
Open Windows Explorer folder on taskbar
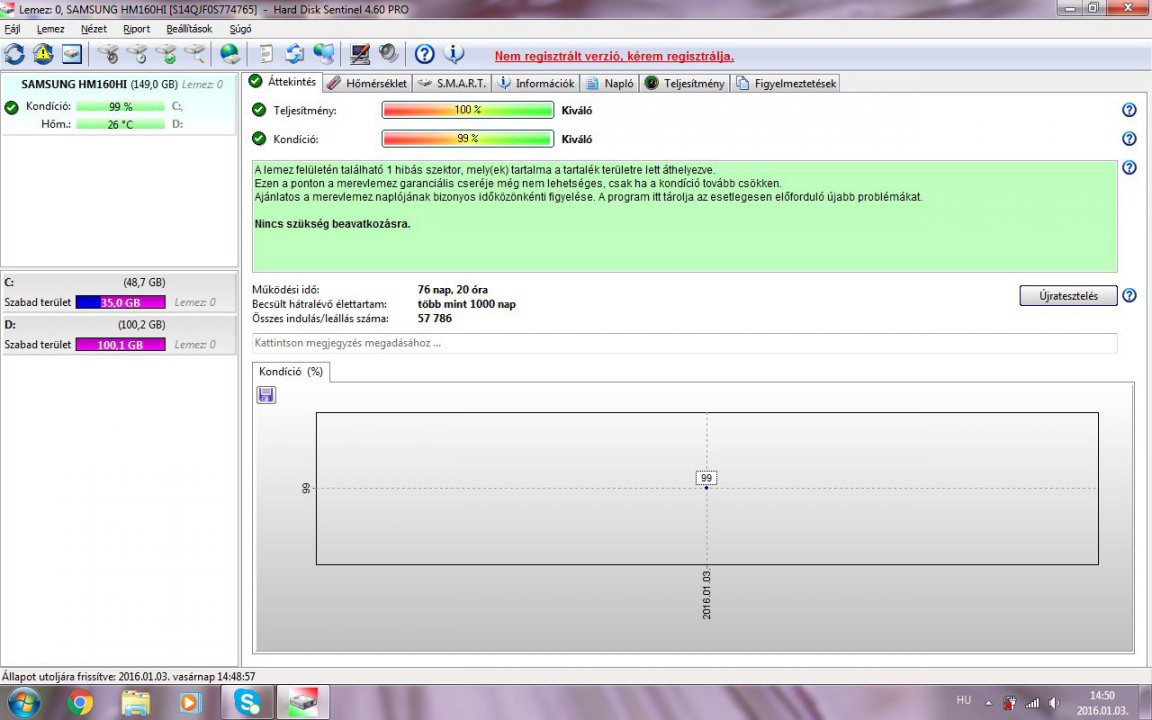point(136,703)
